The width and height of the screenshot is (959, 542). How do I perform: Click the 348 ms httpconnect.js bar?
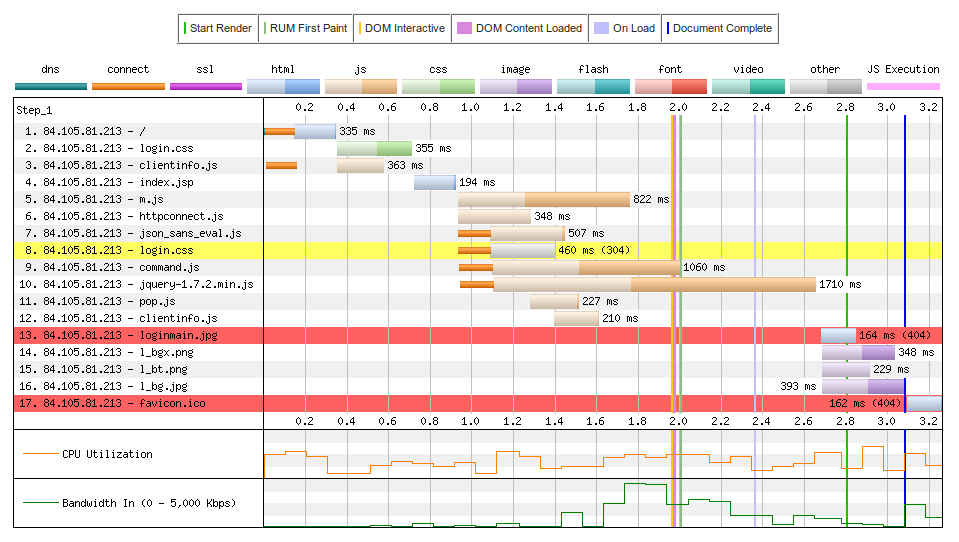click(494, 216)
